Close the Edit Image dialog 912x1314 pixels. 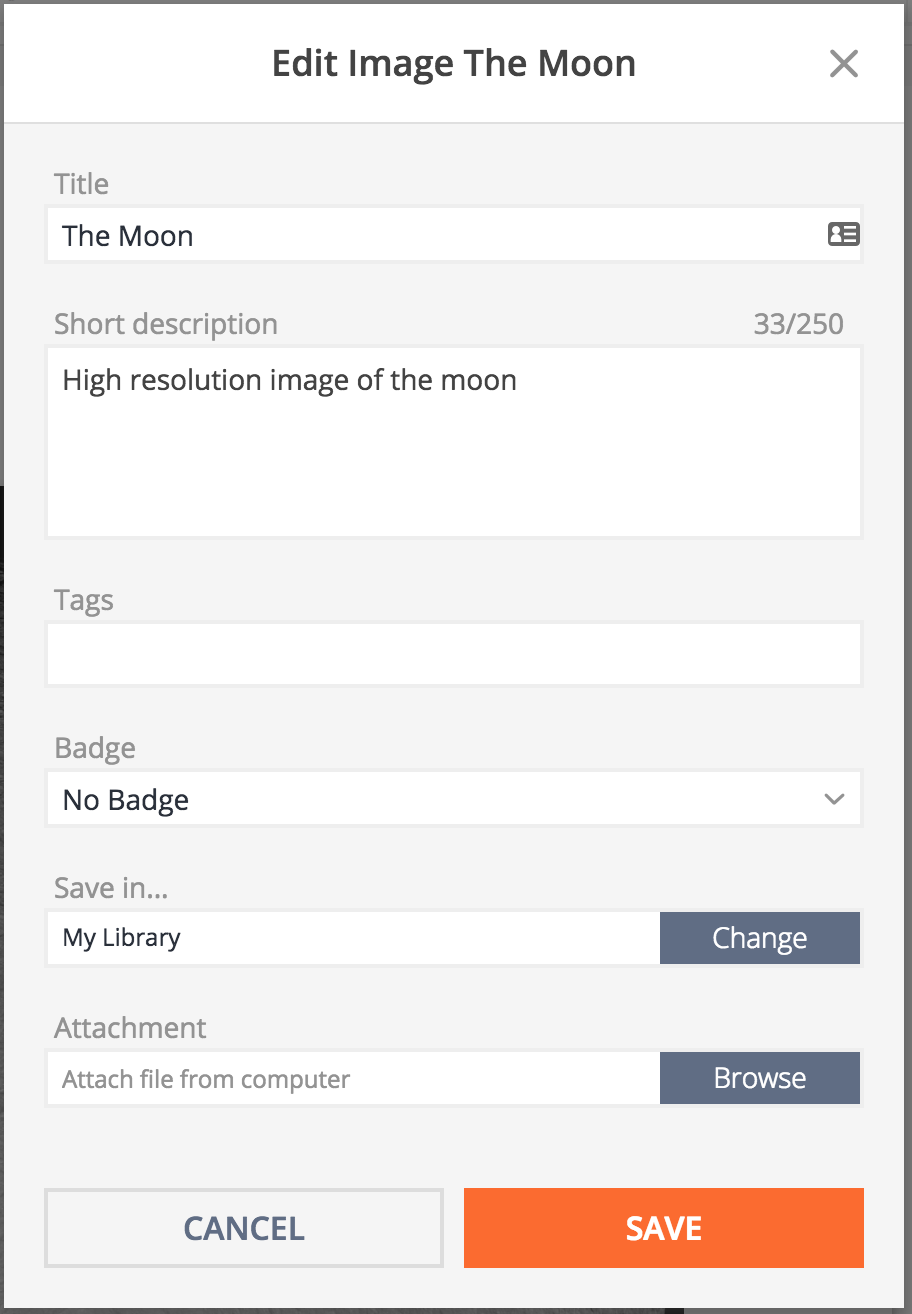tap(844, 64)
